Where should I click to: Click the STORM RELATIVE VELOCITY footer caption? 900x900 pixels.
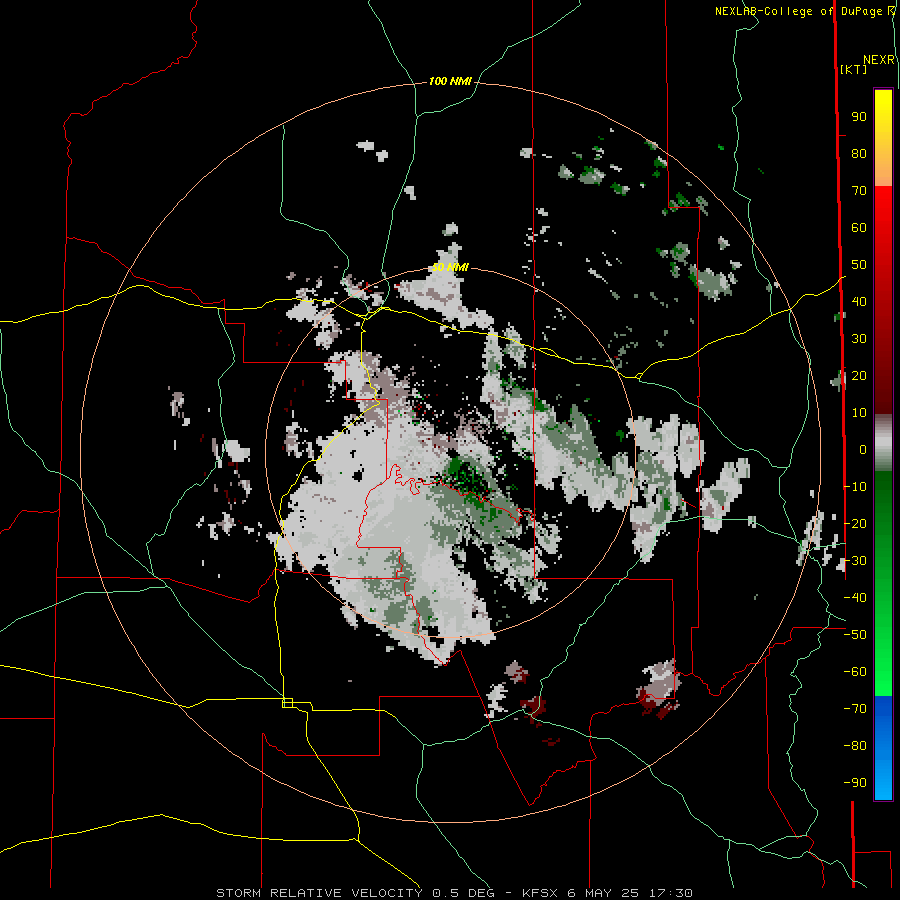point(454,893)
